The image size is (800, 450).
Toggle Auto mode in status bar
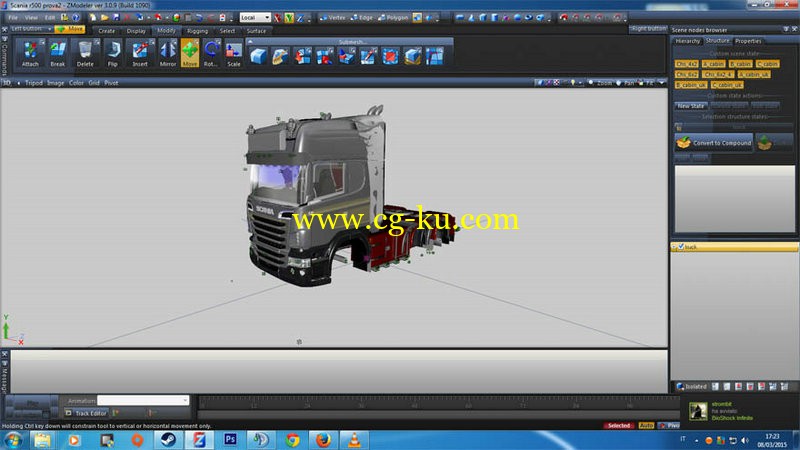(x=646, y=425)
